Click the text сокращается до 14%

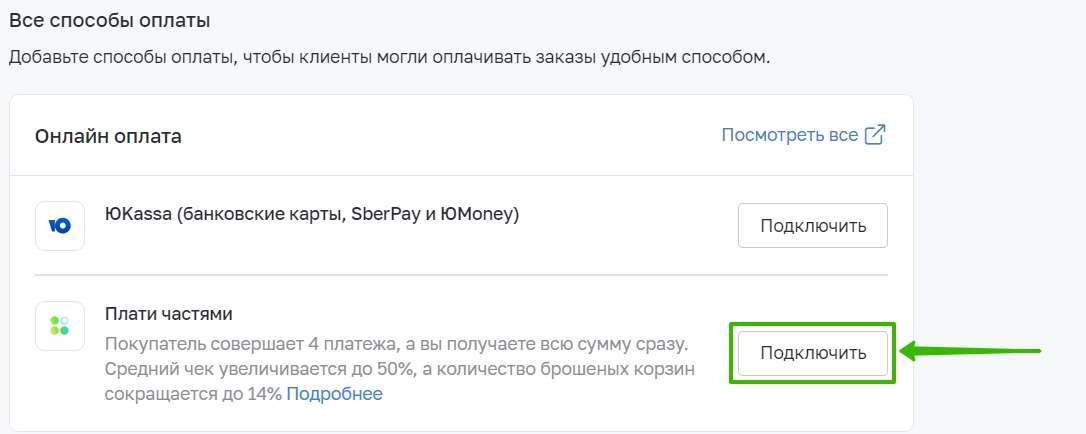pos(194,394)
